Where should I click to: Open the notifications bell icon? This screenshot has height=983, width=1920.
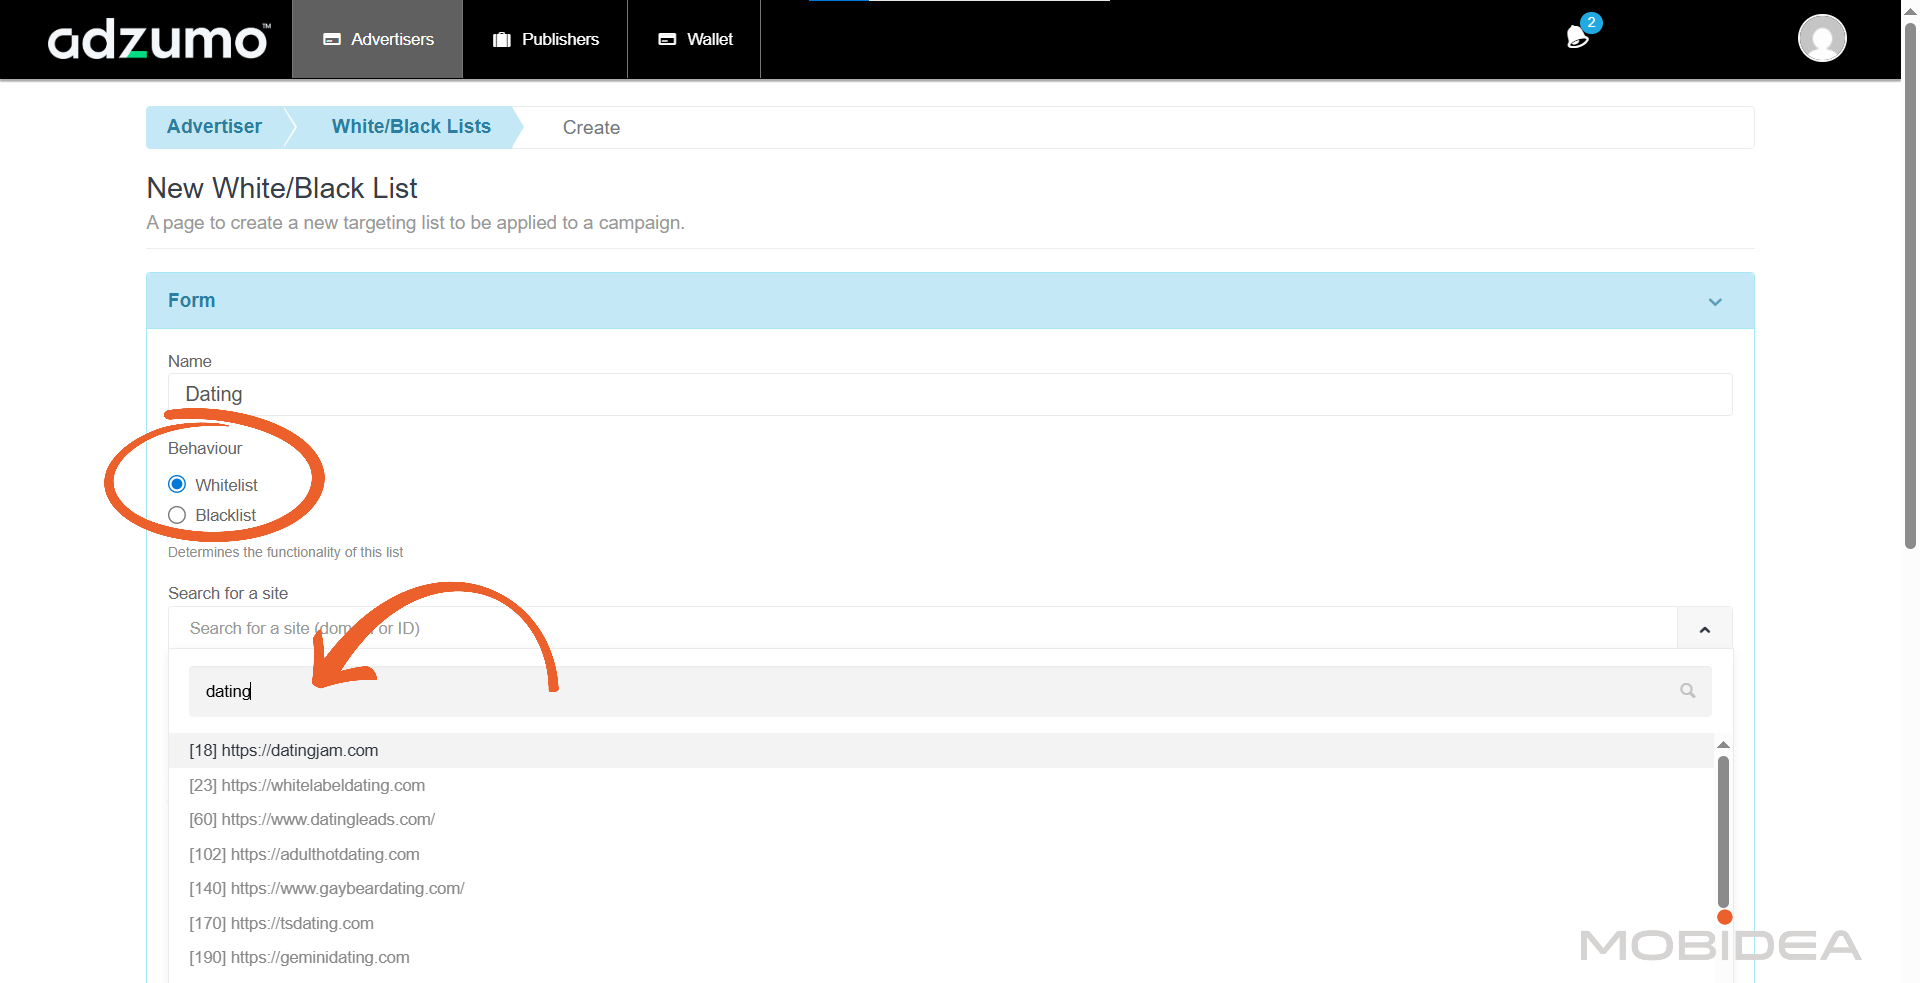[x=1577, y=38]
